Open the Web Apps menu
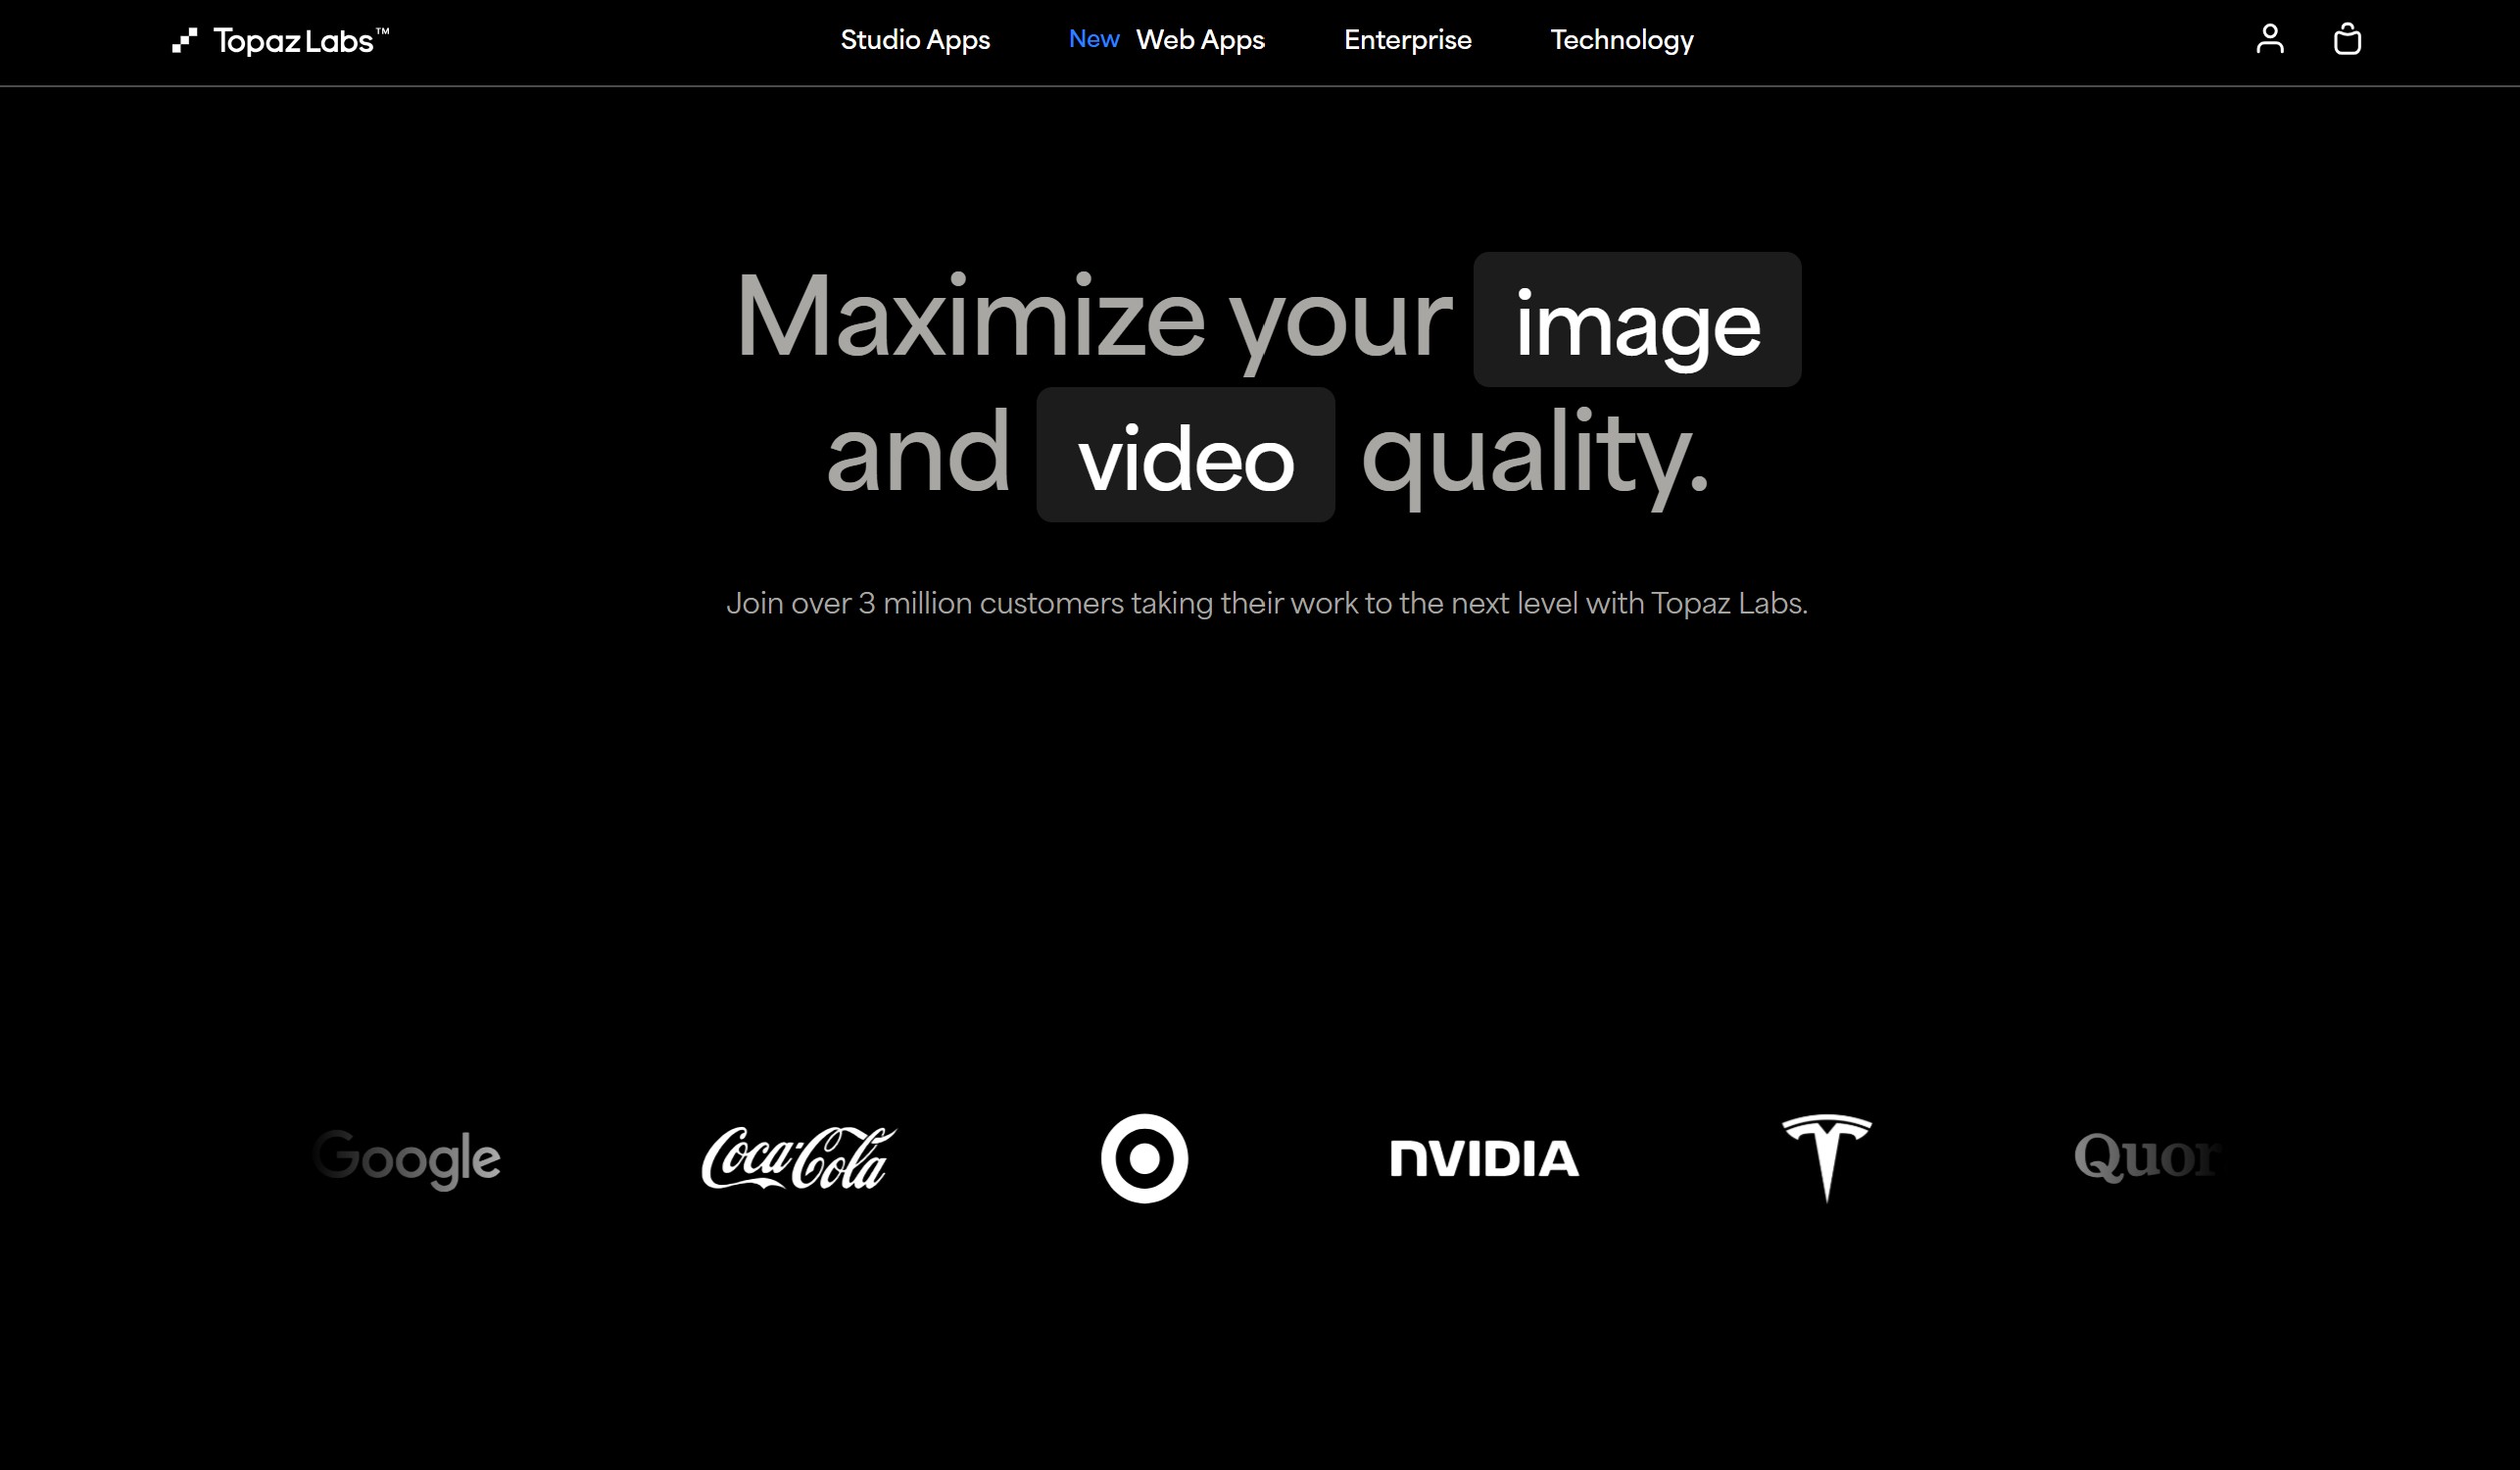Screen dimensions: 2520x1470 [1200, 40]
